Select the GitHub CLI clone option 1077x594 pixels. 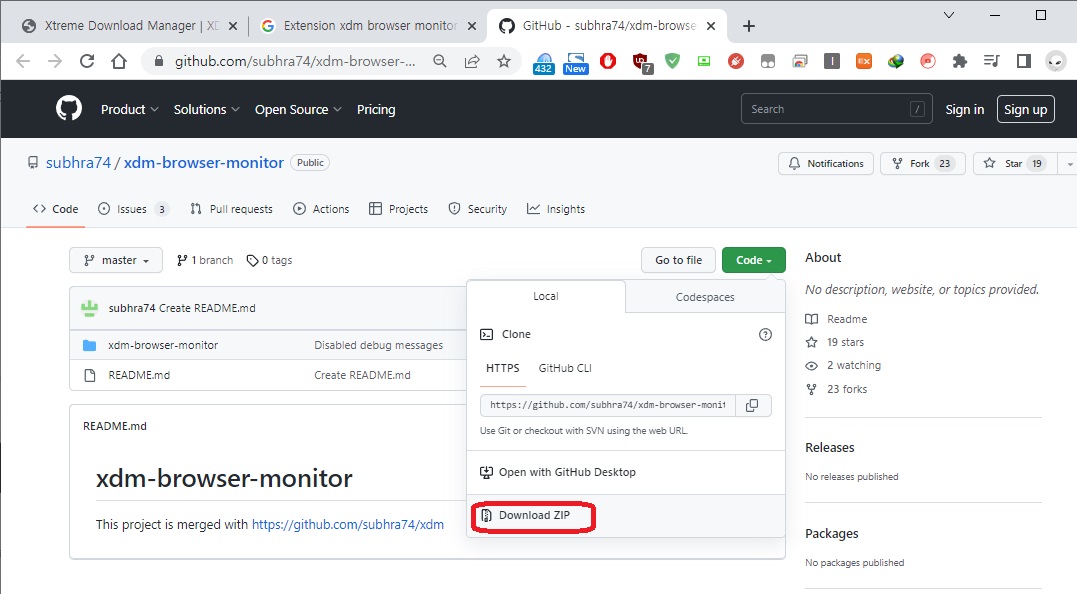coord(565,368)
